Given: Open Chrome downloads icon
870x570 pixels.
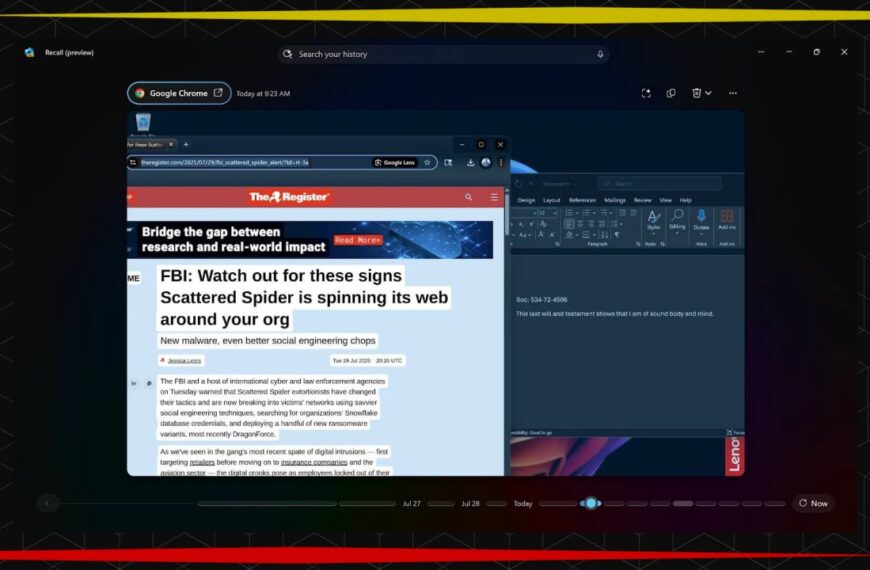Looking at the screenshot, I should (471, 162).
